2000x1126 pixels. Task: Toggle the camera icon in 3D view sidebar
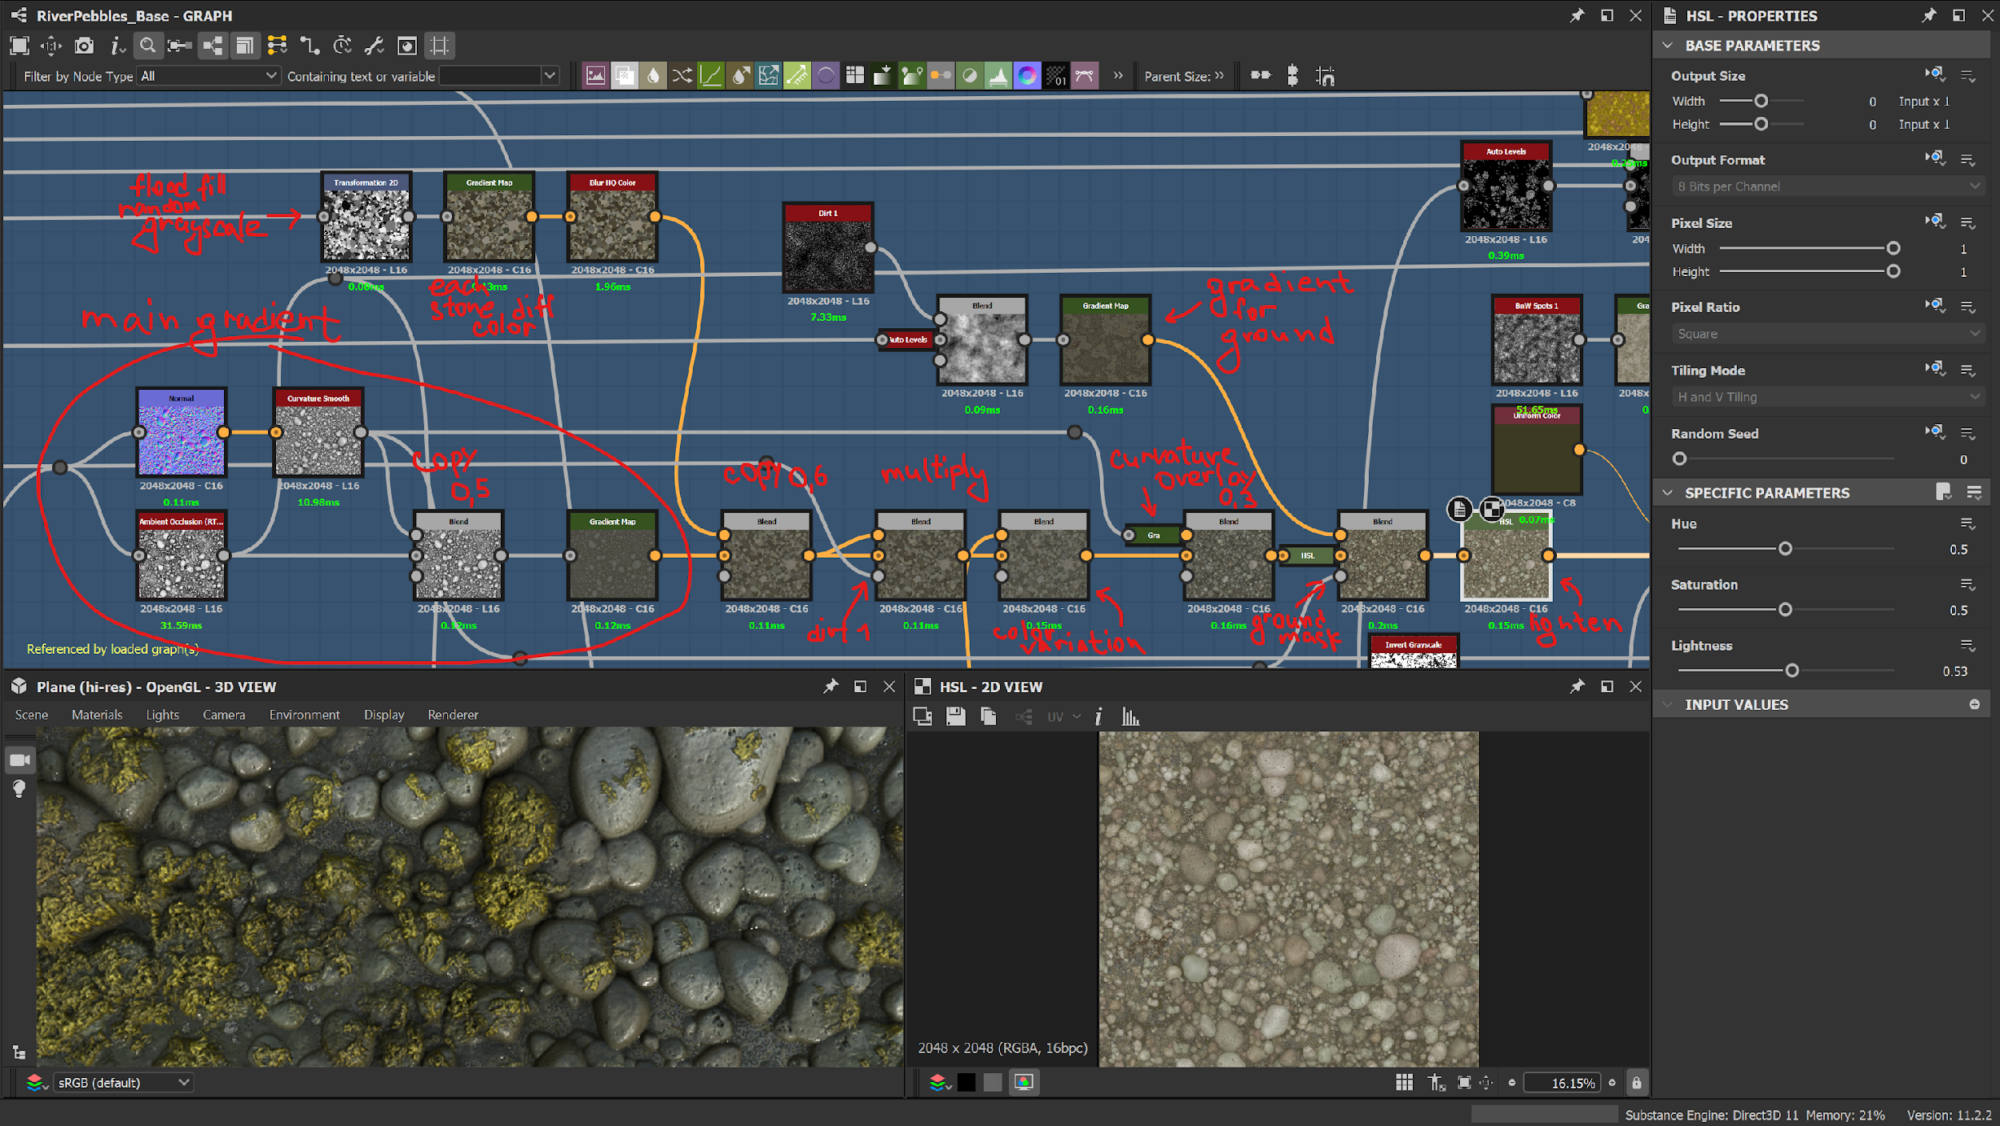point(19,760)
